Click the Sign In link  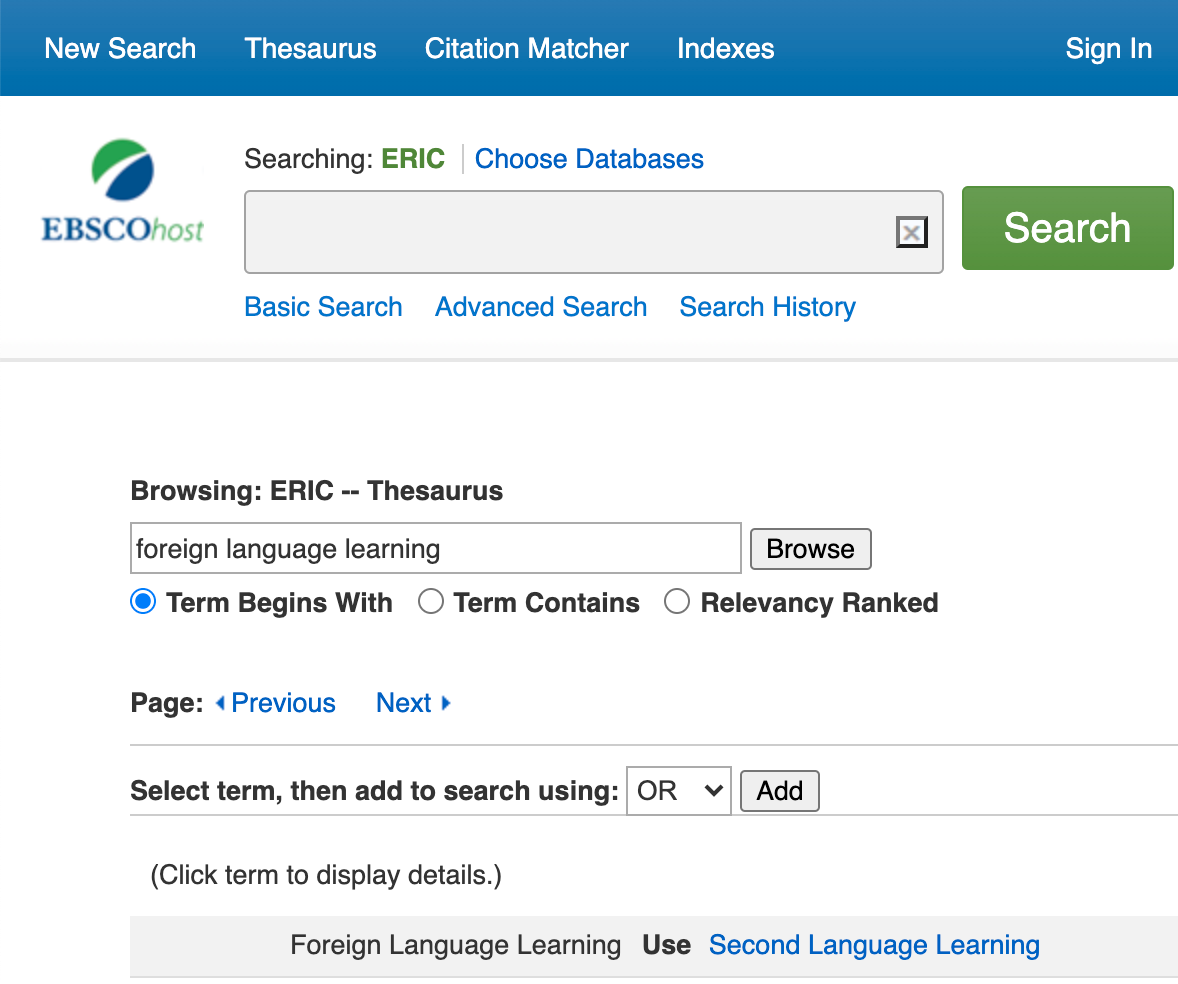pyautogui.click(x=1108, y=49)
